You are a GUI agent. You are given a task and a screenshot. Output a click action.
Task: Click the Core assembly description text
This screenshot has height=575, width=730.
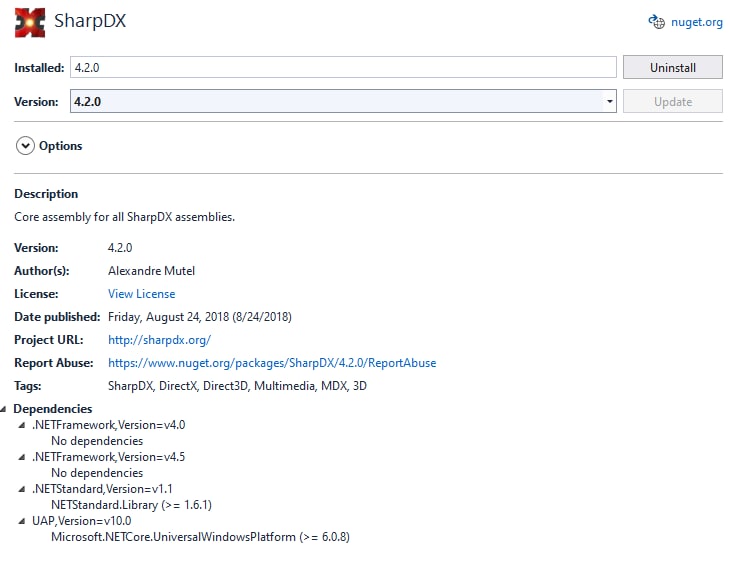pos(124,217)
